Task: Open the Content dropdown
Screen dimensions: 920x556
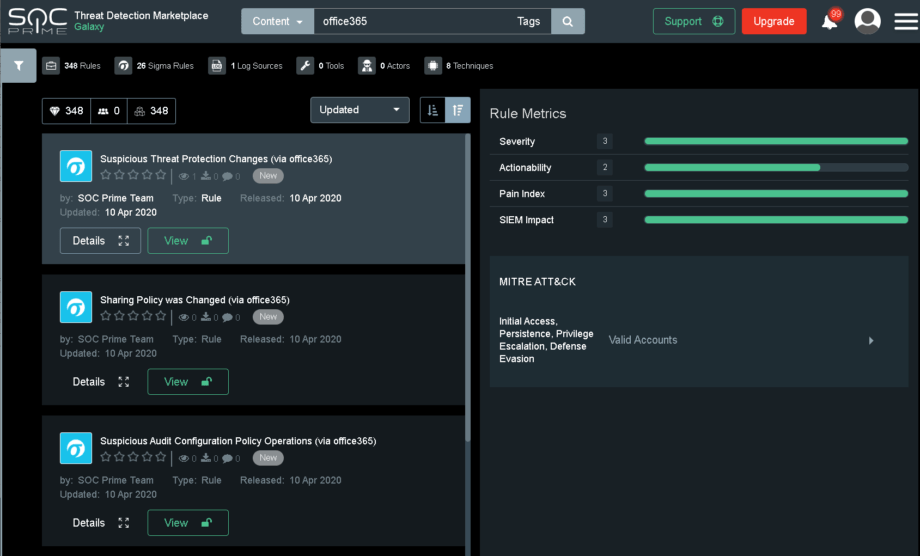Action: [x=278, y=21]
